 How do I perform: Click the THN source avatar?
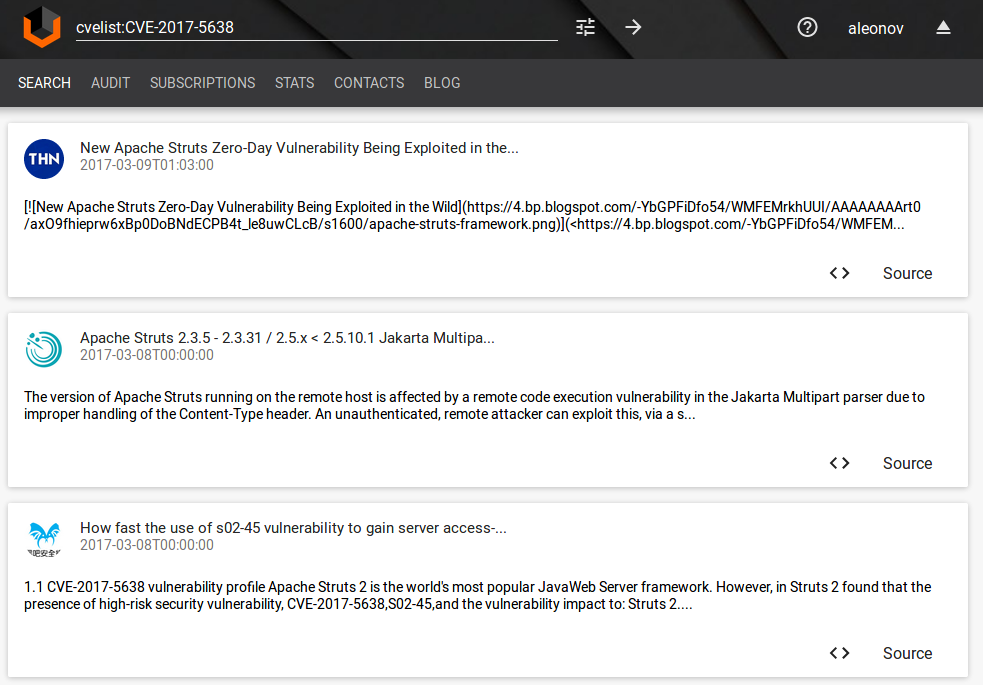pos(44,159)
